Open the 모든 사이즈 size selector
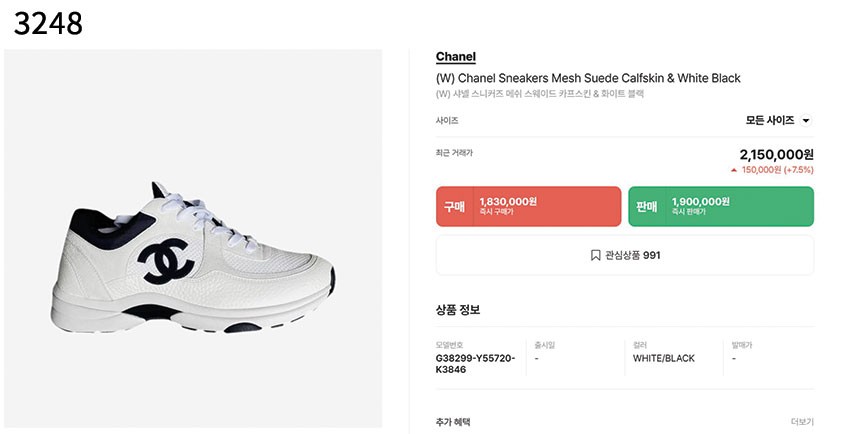Screen dimensions: 860x434 click(778, 121)
